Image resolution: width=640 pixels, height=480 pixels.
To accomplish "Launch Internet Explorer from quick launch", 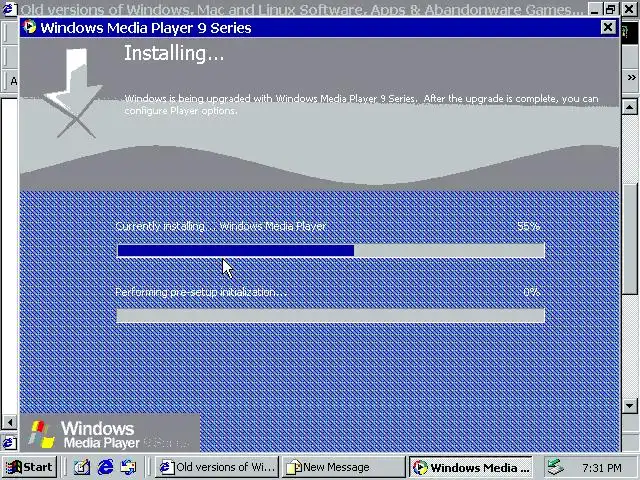I will 105,467.
